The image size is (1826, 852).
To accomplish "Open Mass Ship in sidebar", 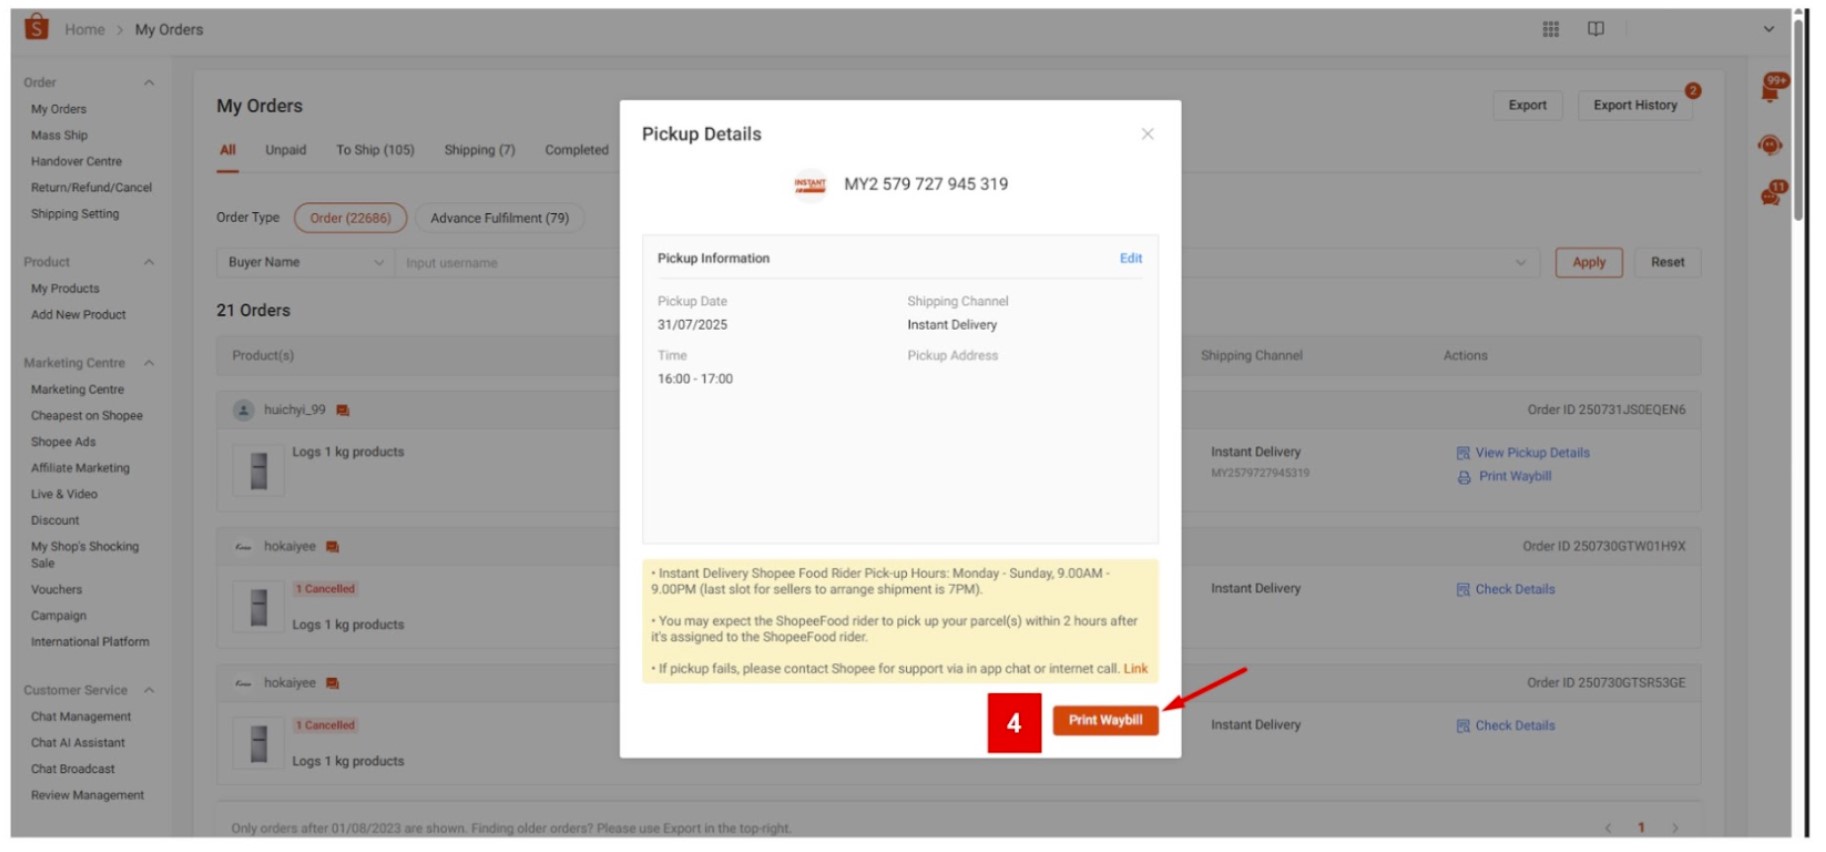I will pyautogui.click(x=59, y=135).
